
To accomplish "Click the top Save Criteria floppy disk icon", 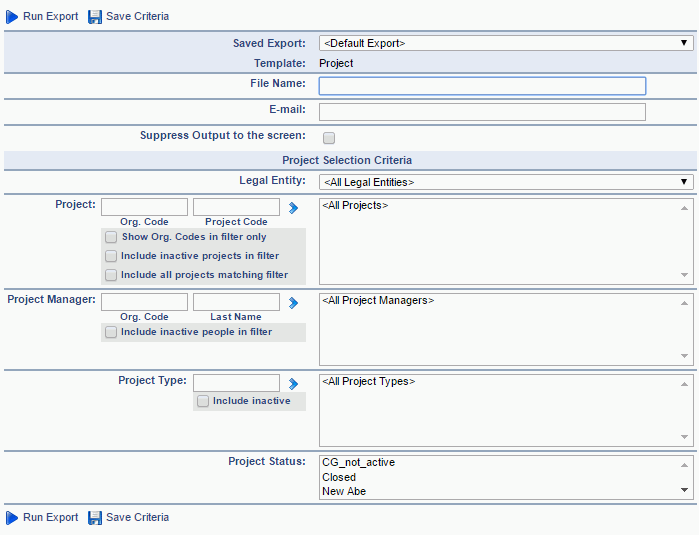I will tap(95, 17).
